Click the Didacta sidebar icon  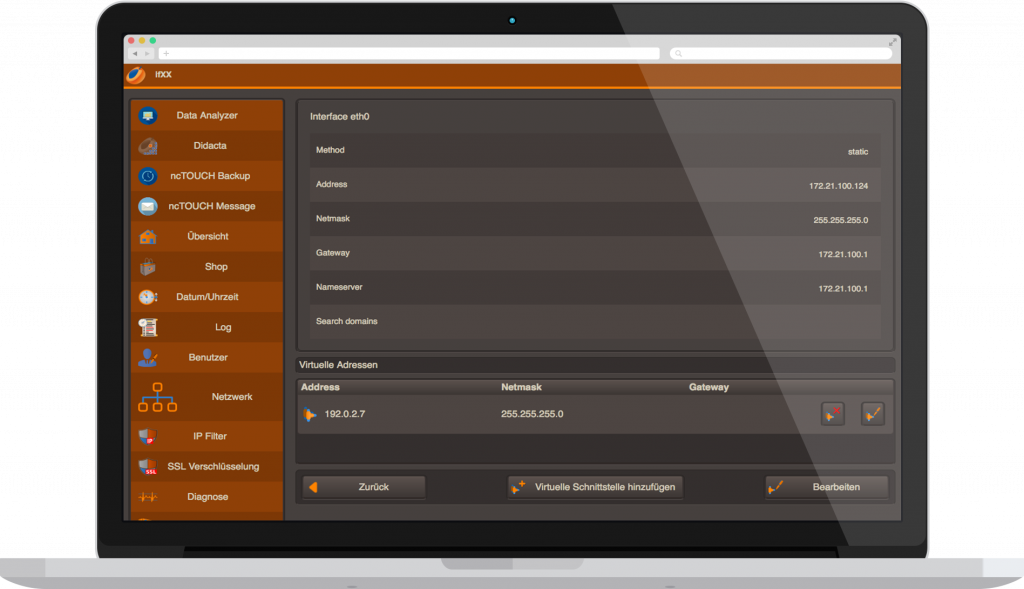tap(148, 146)
